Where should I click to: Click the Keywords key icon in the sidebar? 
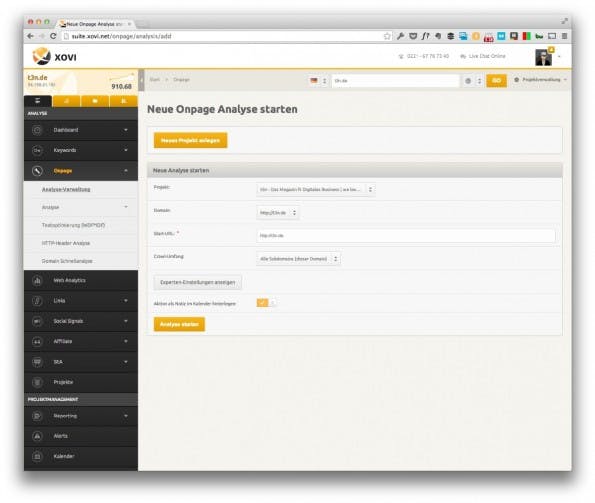[x=37, y=151]
